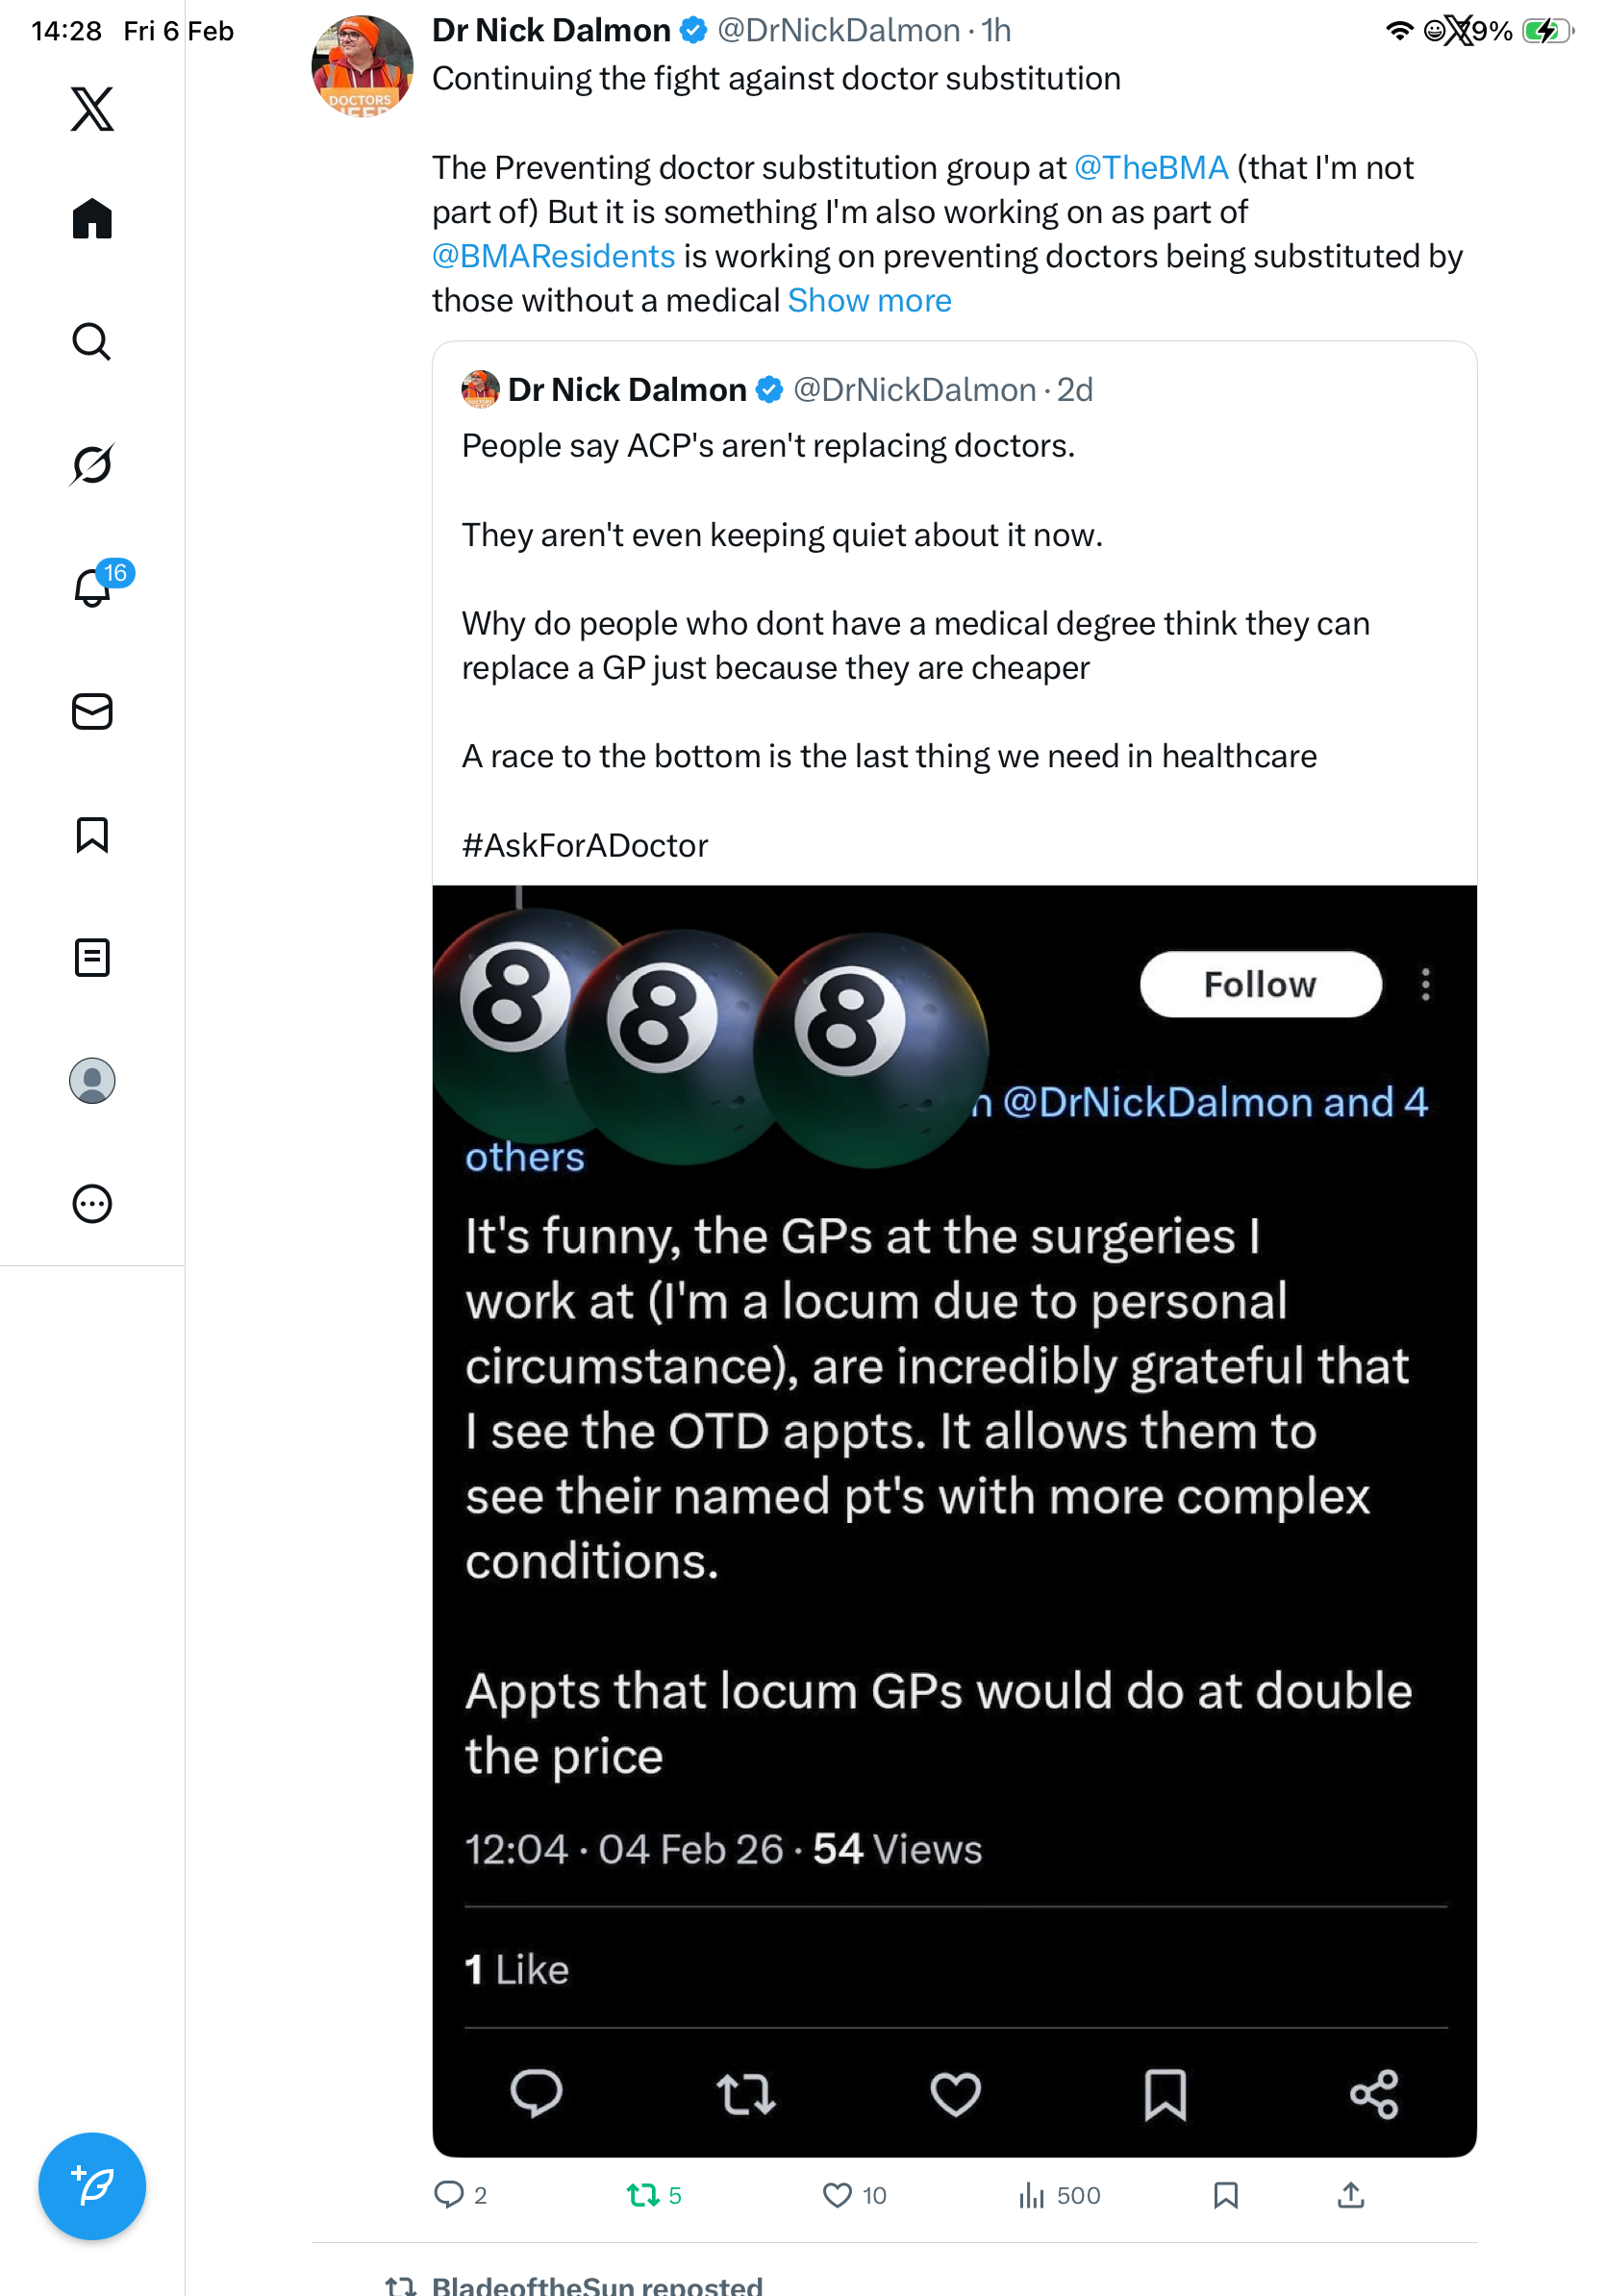Share the post via share icon

pos(1350,2195)
